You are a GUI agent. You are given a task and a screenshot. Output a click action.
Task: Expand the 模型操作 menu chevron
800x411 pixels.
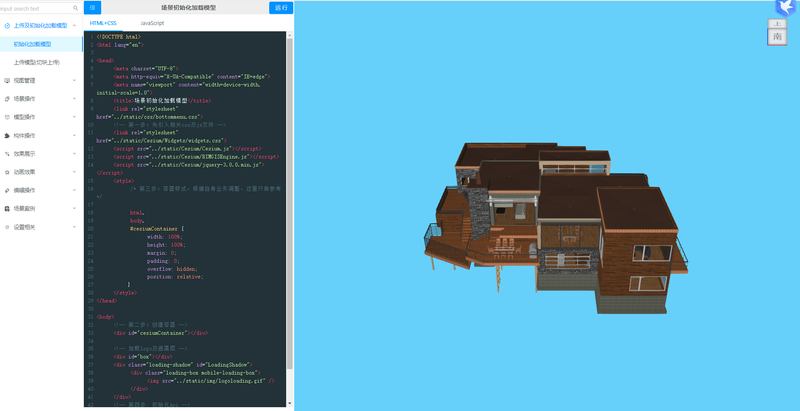pyautogui.click(x=74, y=117)
